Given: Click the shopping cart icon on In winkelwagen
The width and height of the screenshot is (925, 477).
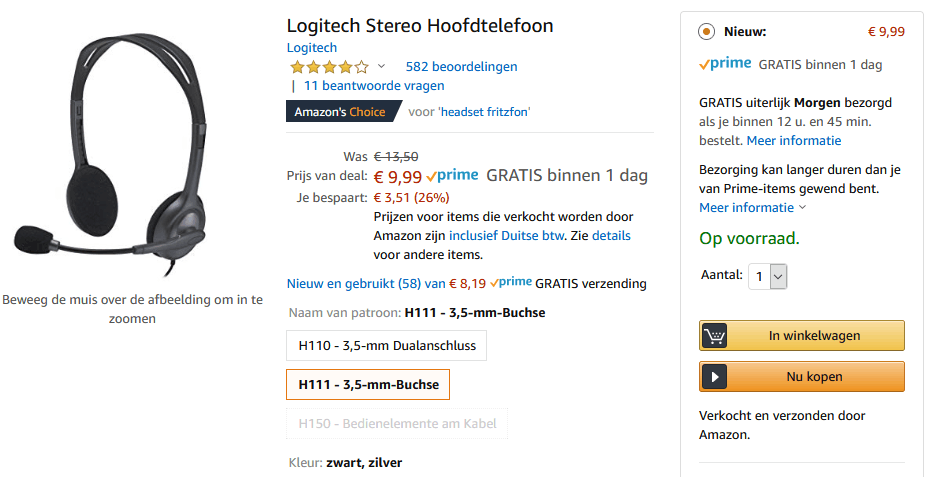Looking at the screenshot, I should coord(714,336).
